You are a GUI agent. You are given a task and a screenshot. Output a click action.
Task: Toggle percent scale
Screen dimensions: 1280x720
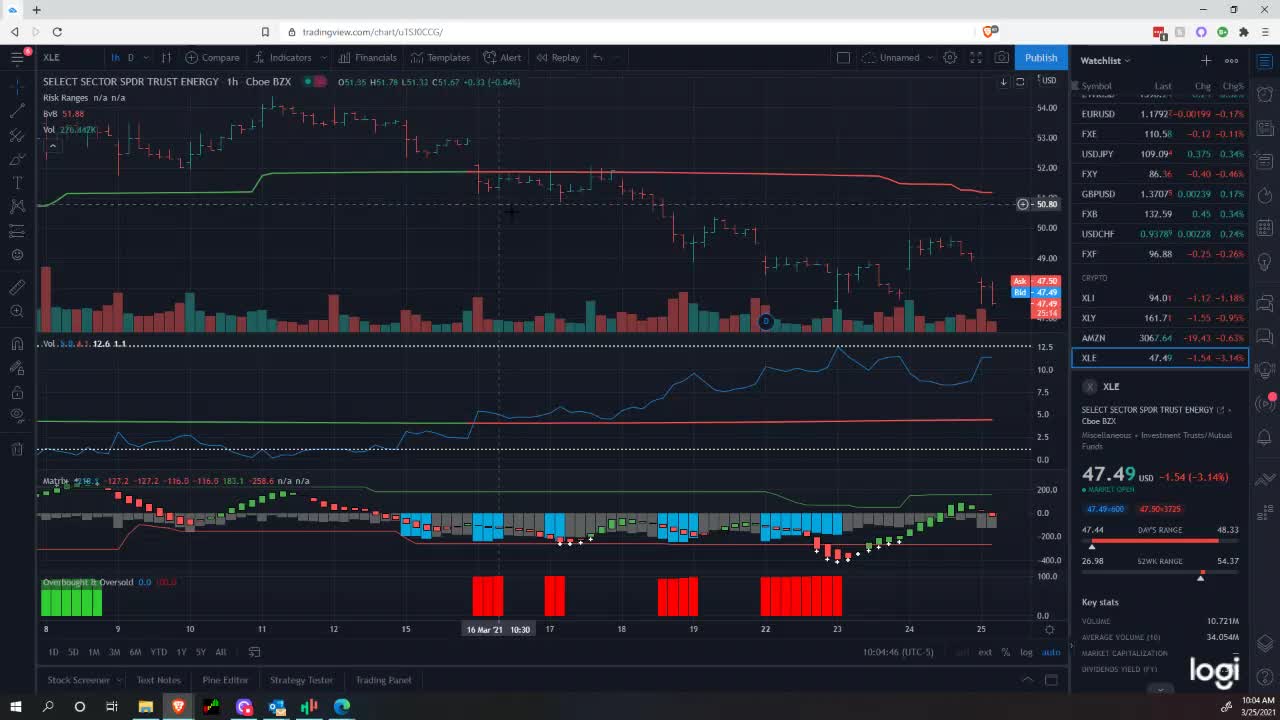(1006, 652)
